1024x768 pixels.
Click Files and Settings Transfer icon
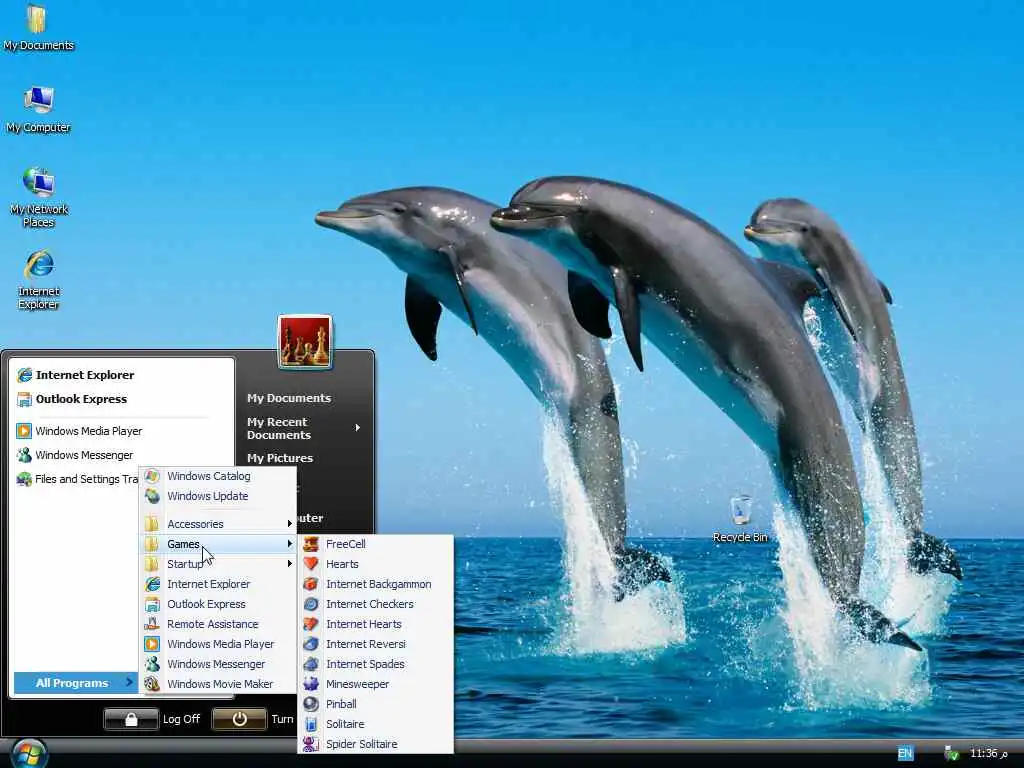pos(24,479)
